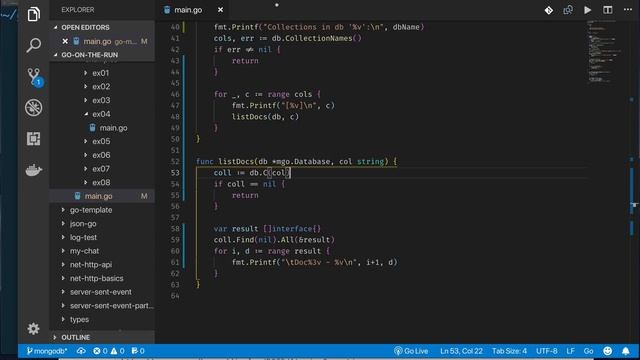Image resolution: width=640 pixels, height=360 pixels.
Task: Open the errors and warnings count in the status bar
Action: click(x=109, y=351)
